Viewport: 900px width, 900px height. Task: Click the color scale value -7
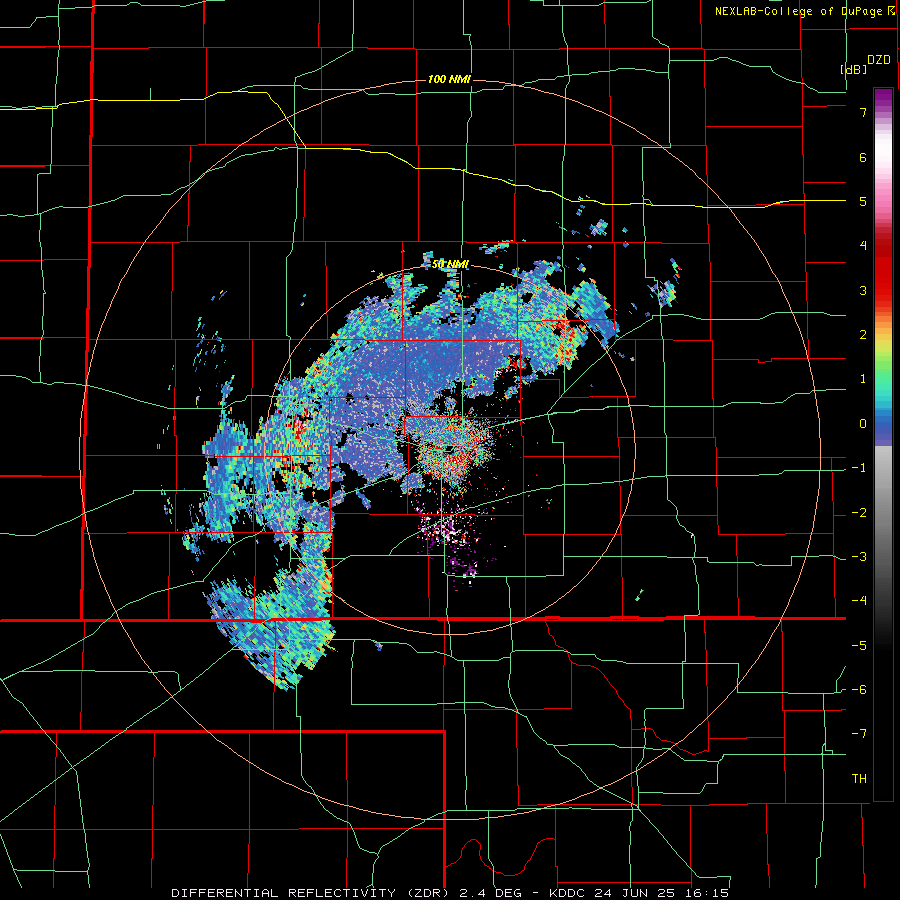point(859,734)
